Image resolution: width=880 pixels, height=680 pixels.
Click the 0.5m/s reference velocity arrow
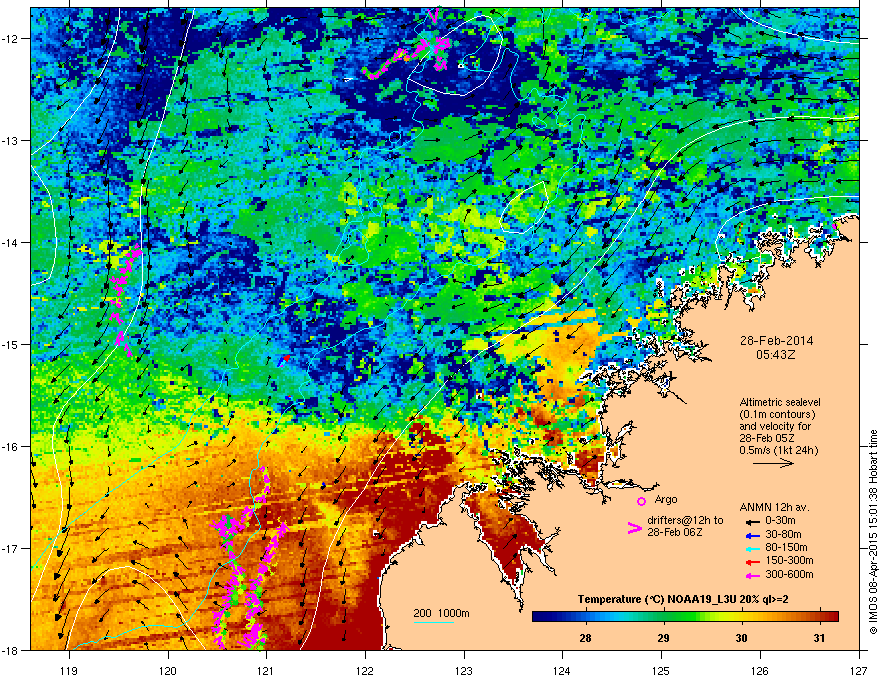(x=773, y=463)
